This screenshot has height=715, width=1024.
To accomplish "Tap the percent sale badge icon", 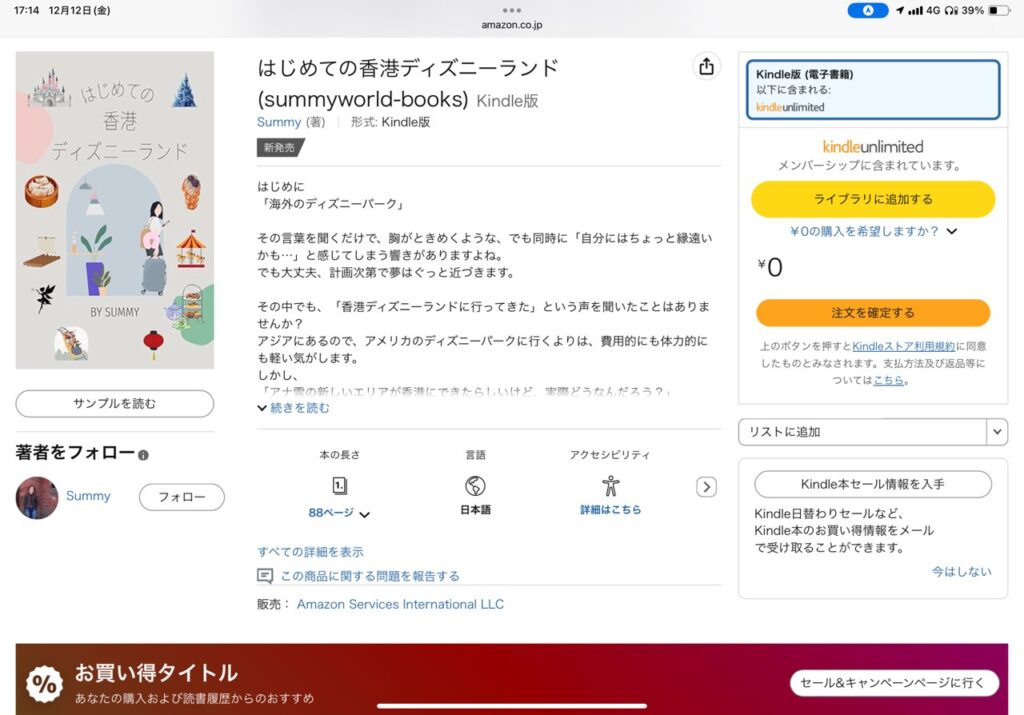I will coord(45,683).
